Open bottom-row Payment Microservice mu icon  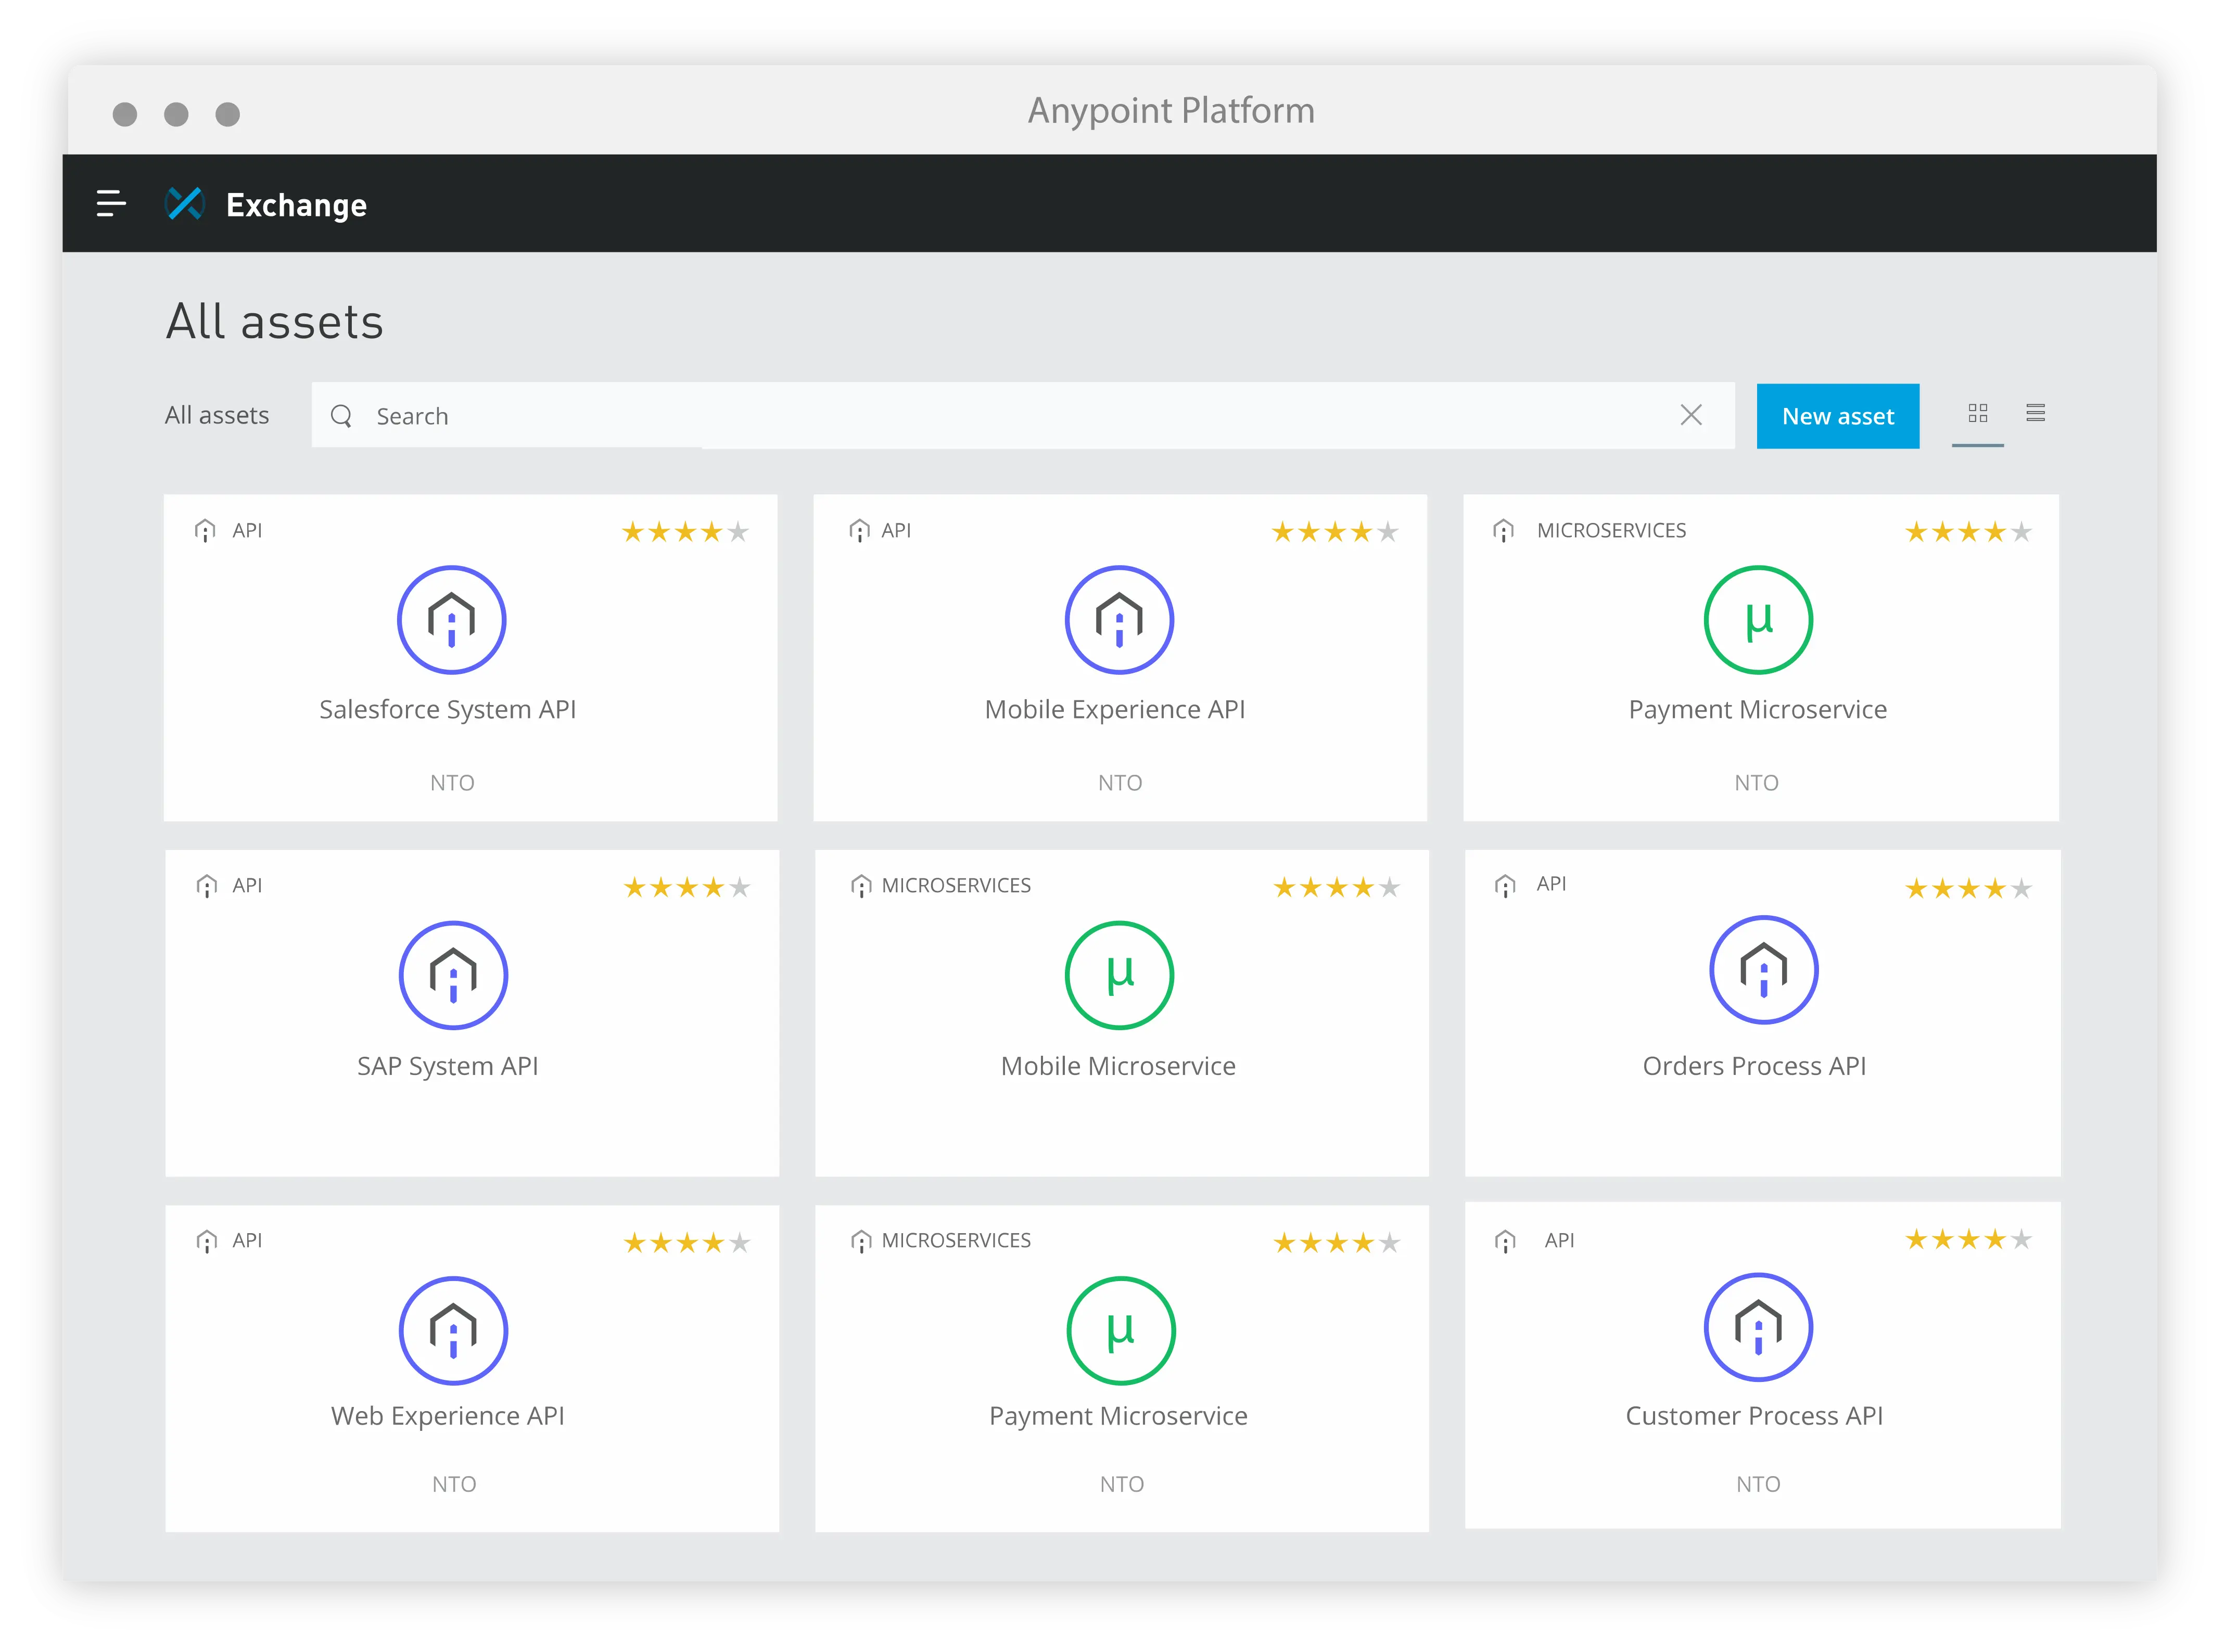point(1120,1330)
